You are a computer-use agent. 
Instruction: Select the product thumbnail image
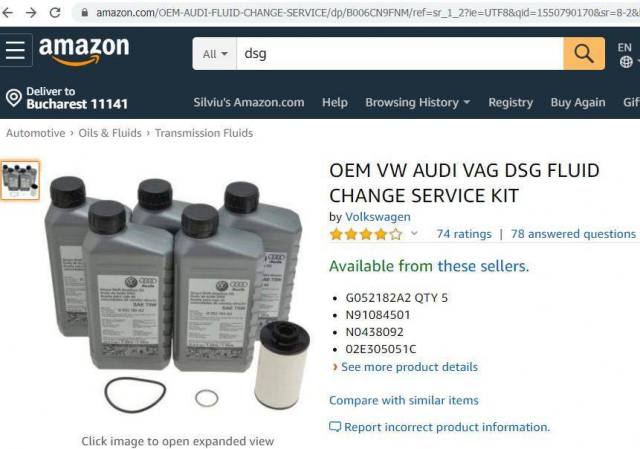pyautogui.click(x=20, y=180)
